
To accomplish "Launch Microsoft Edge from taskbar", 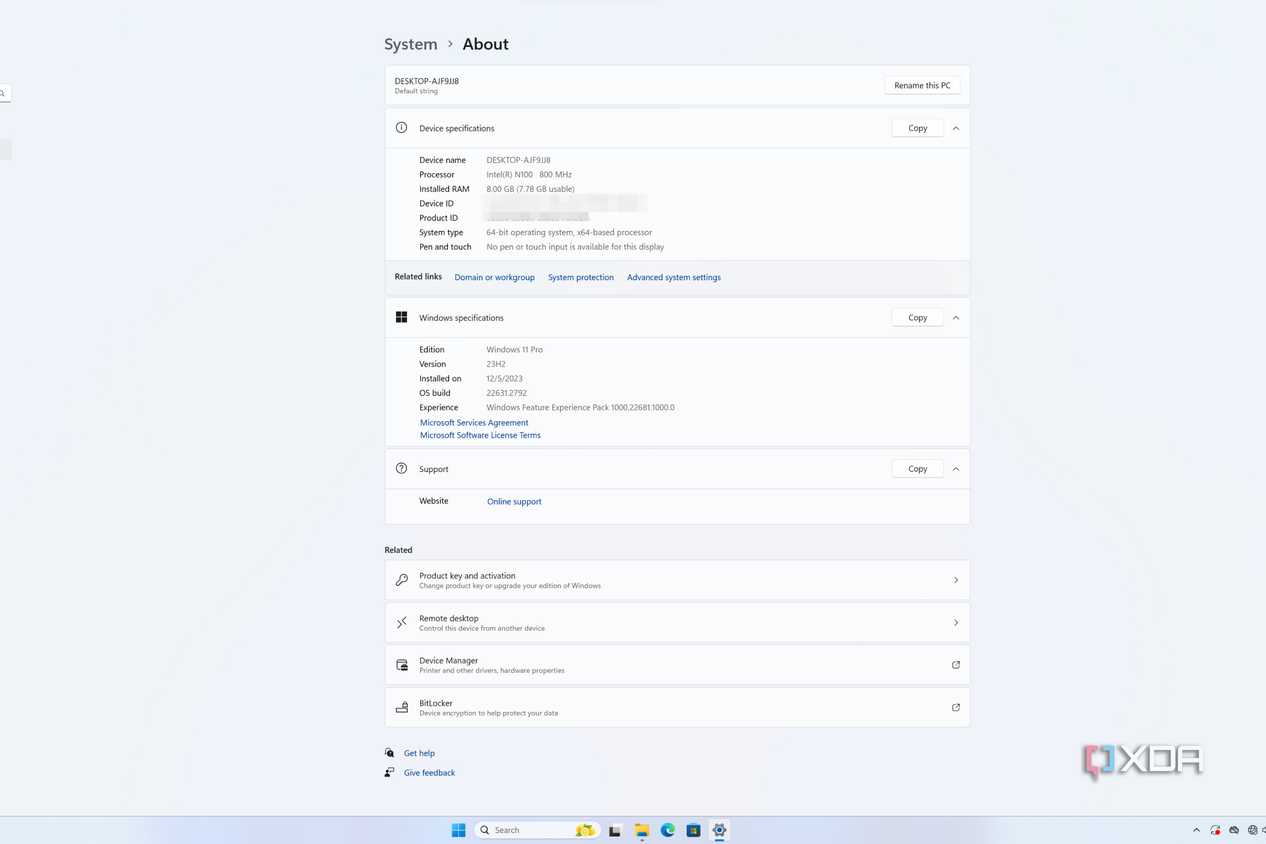I will 667,830.
